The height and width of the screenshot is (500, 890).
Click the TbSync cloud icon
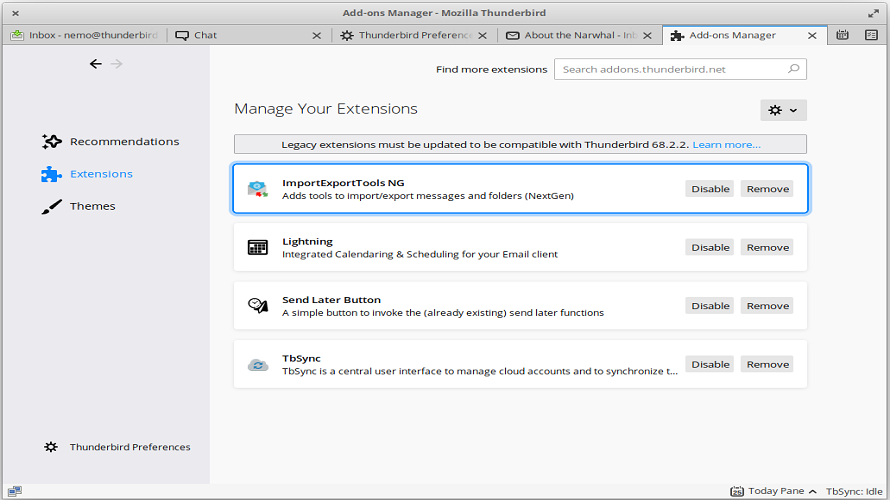(258, 365)
